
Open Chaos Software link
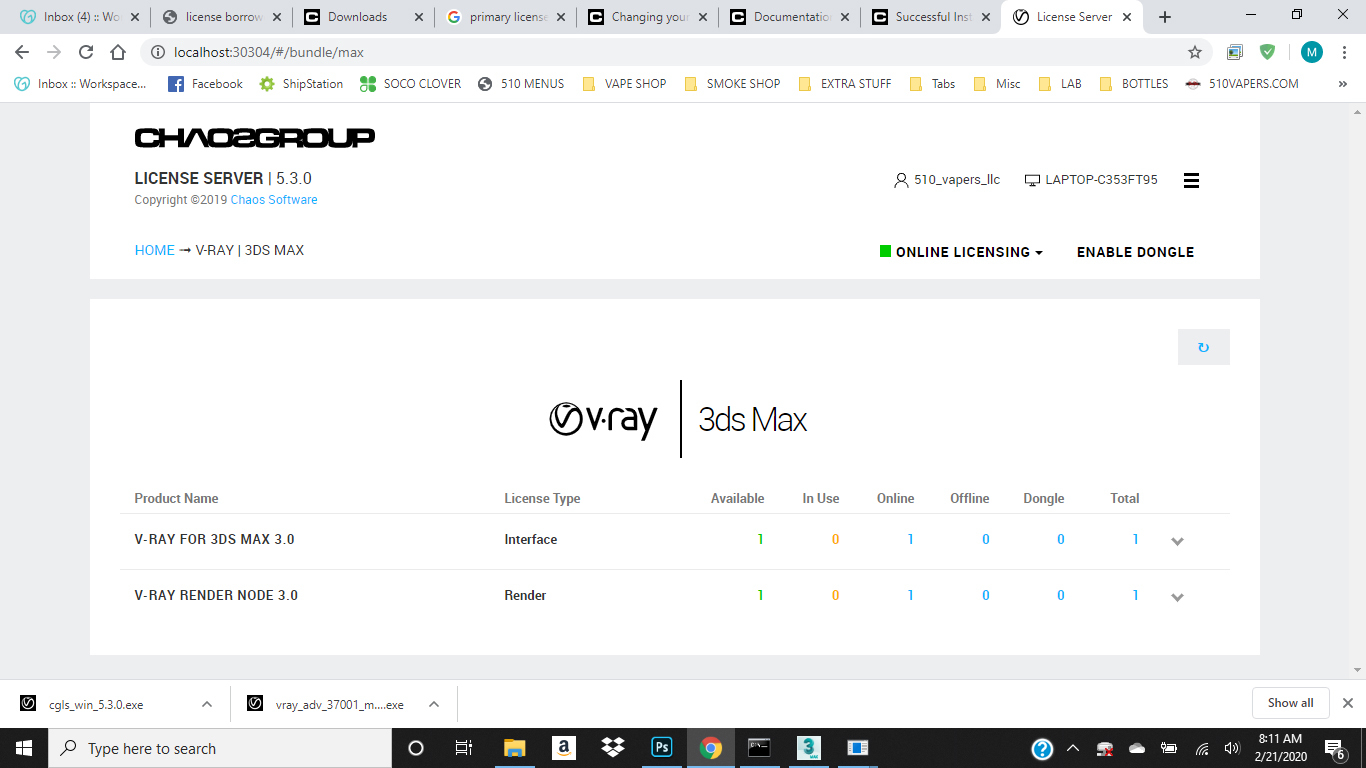tap(274, 200)
